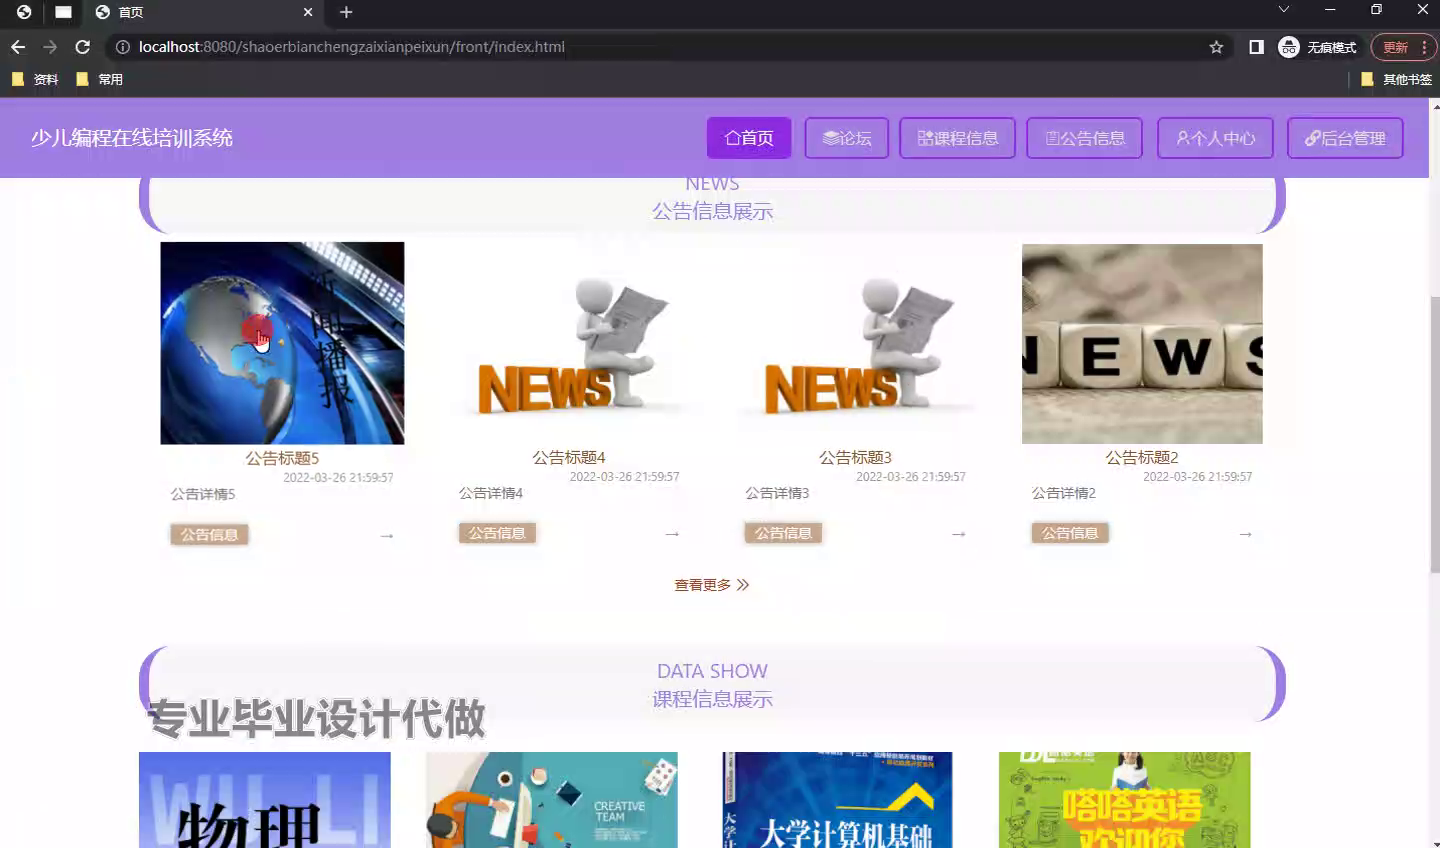Close the 首页 browser tab
The width and height of the screenshot is (1440, 848).
tap(307, 12)
